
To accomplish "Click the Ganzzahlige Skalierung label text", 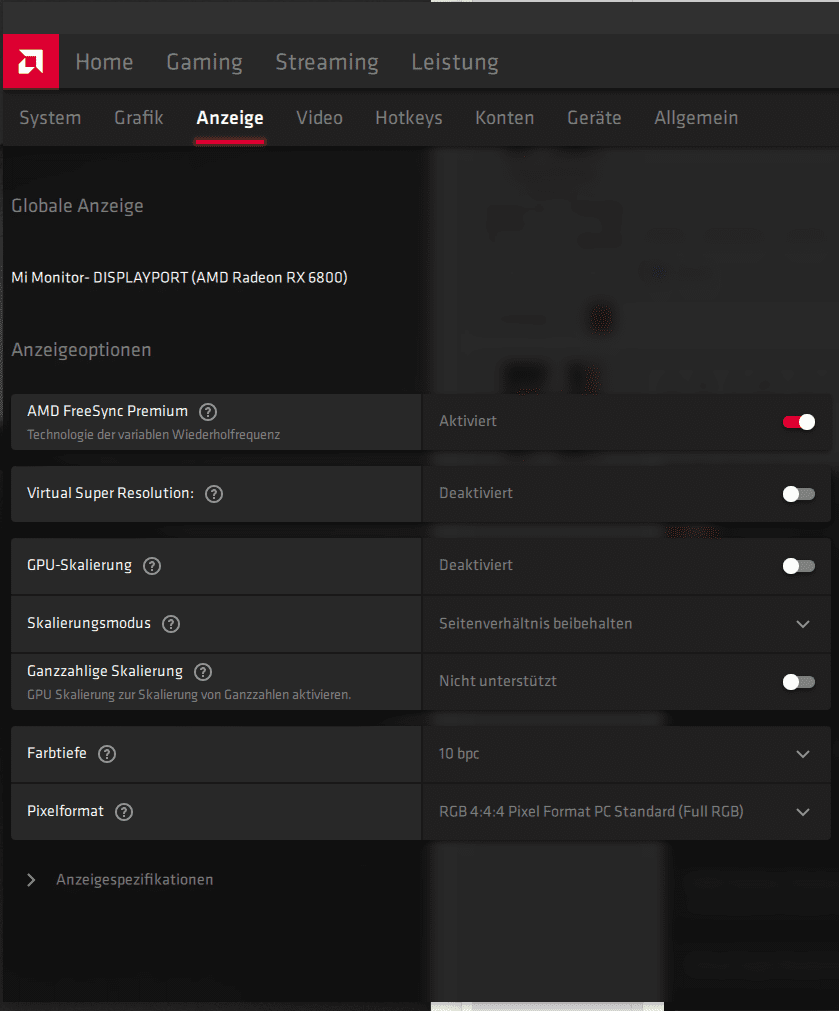I will pyautogui.click(x=105, y=671).
